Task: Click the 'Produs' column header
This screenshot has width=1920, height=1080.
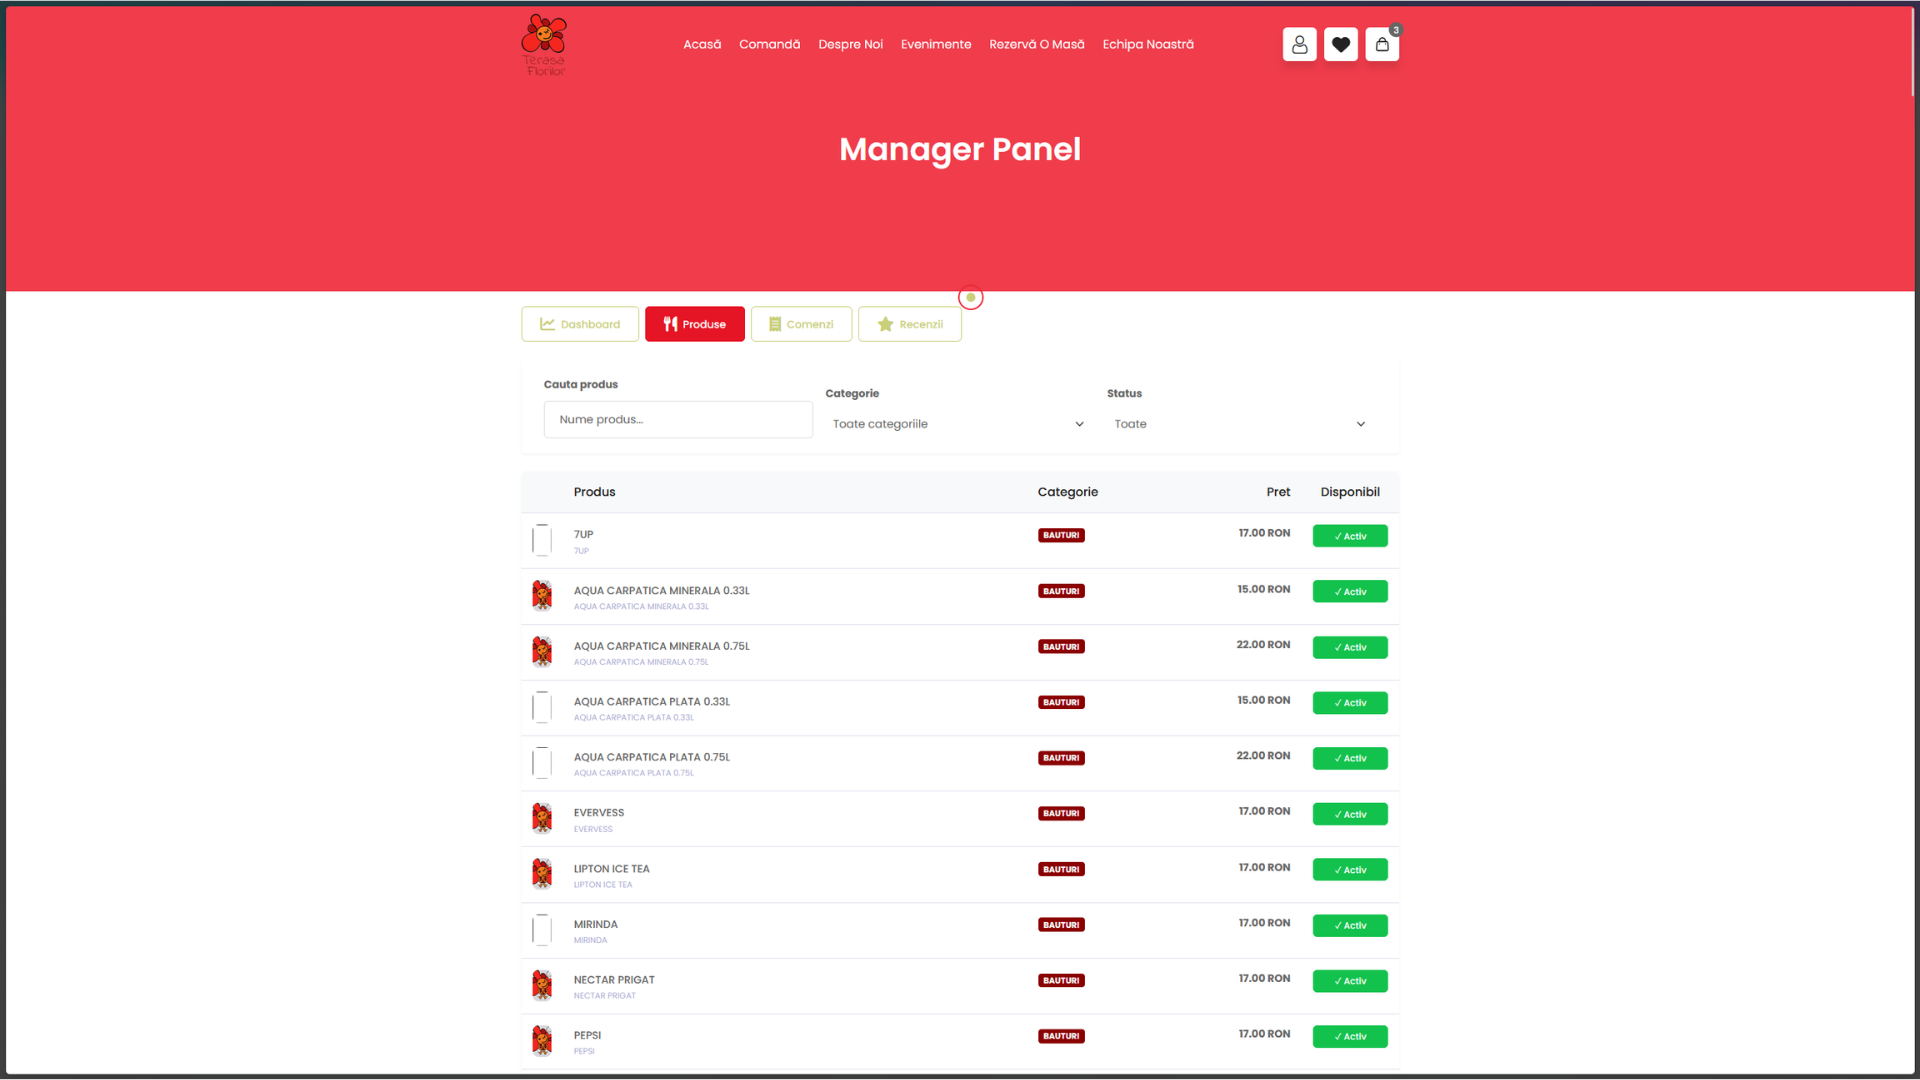Action: click(594, 492)
